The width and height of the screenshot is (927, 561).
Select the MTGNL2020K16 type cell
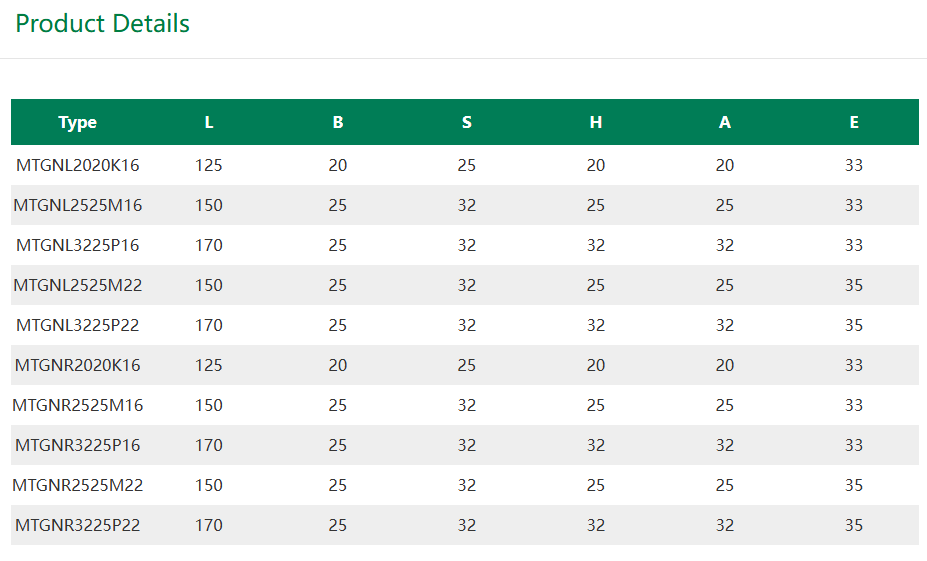(x=77, y=165)
